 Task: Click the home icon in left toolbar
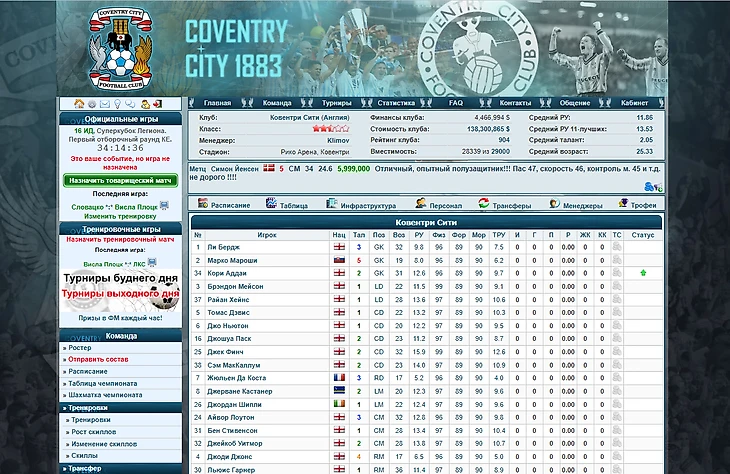pos(78,104)
